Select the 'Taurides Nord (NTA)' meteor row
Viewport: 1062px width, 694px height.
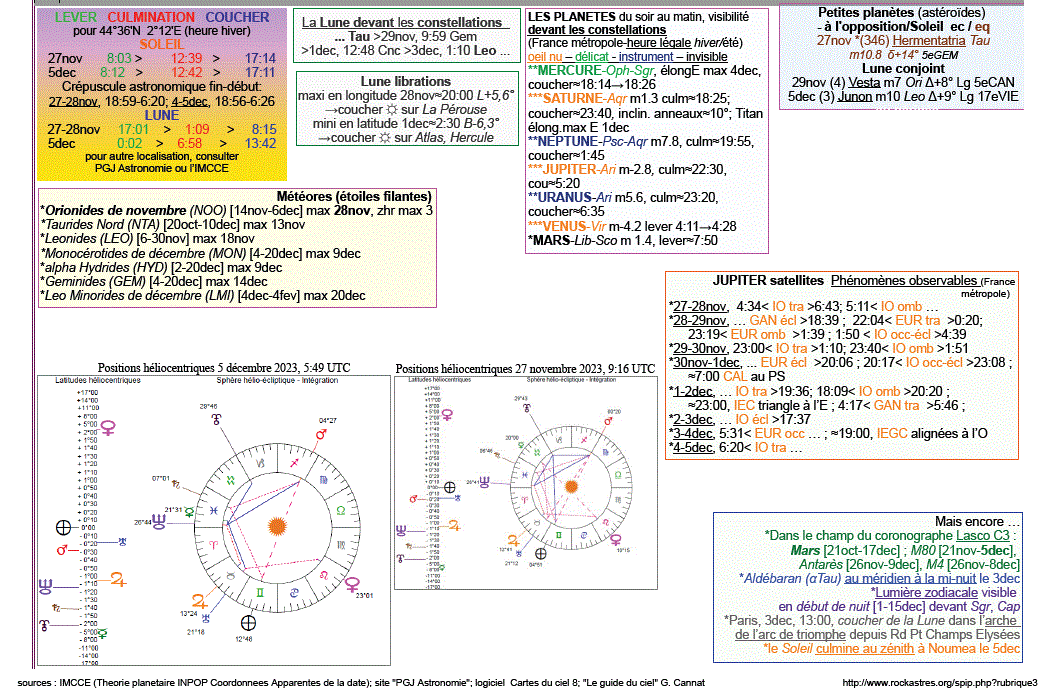click(x=173, y=225)
